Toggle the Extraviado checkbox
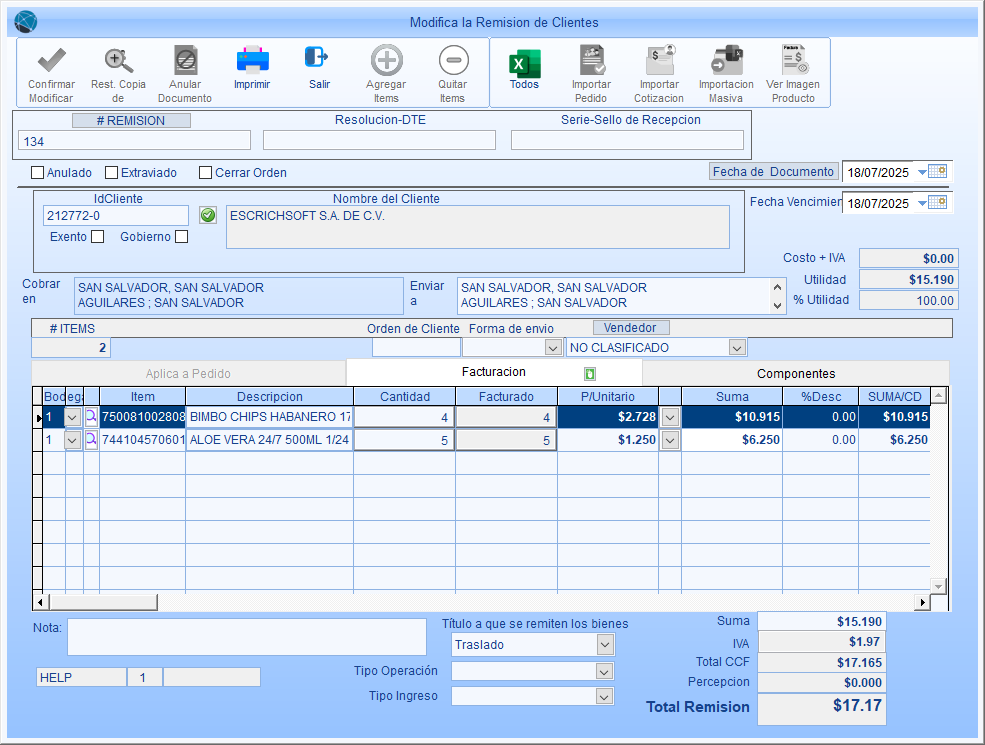This screenshot has height=745, width=985. [112, 172]
